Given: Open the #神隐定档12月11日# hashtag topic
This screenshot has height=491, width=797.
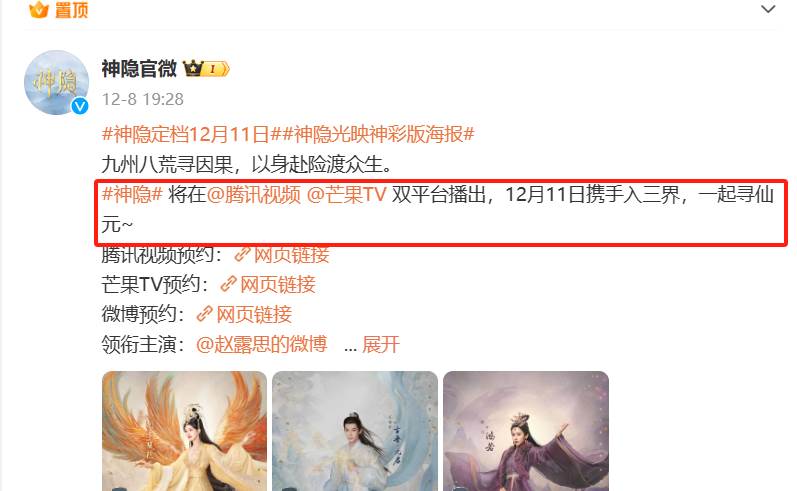Looking at the screenshot, I should (186, 135).
